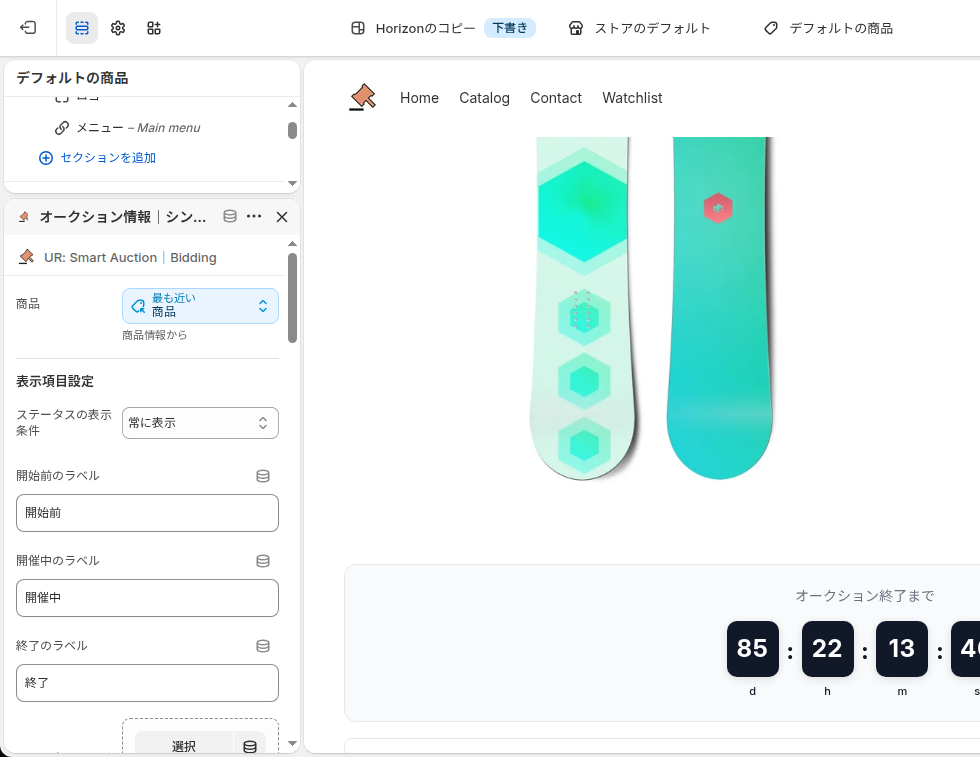The height and width of the screenshot is (757, 980).
Task: Click the tag icon beside デフォルトの商品
Action: click(x=771, y=28)
